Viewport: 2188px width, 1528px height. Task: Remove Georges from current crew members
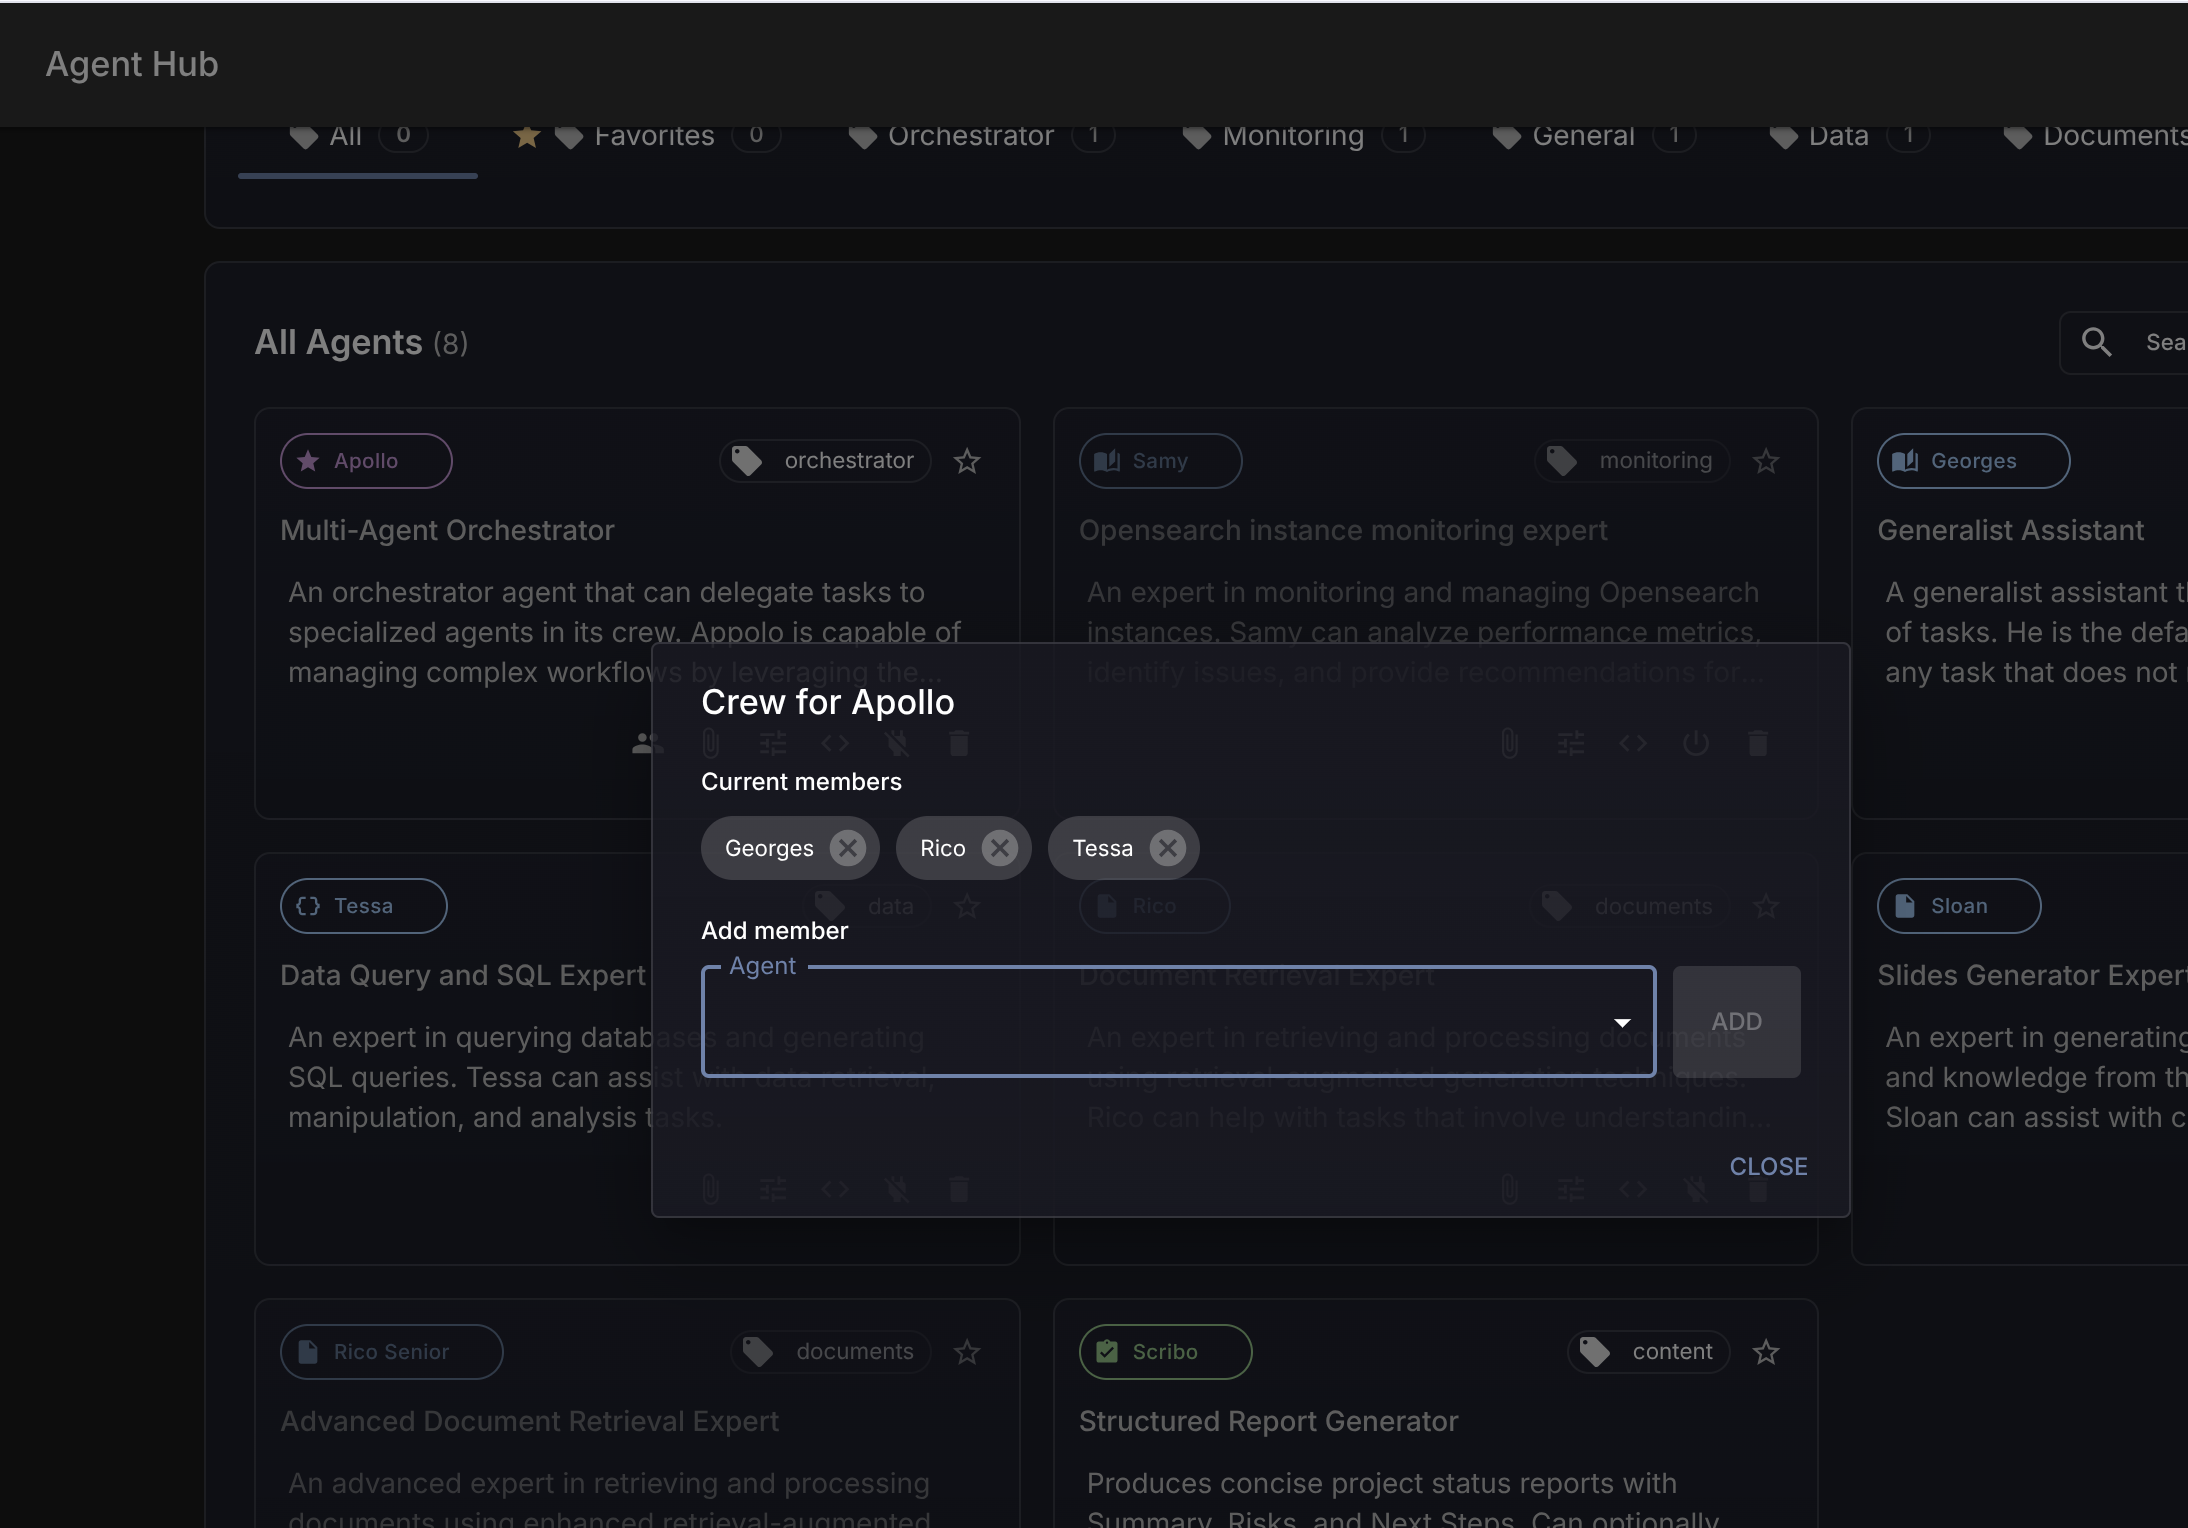point(847,848)
